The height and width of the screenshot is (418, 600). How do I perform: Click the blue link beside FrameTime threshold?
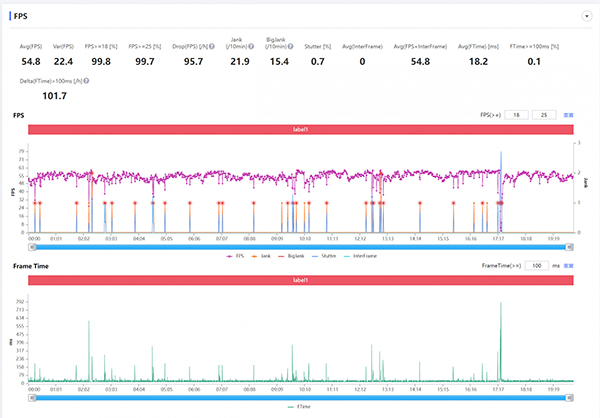pyautogui.click(x=569, y=265)
